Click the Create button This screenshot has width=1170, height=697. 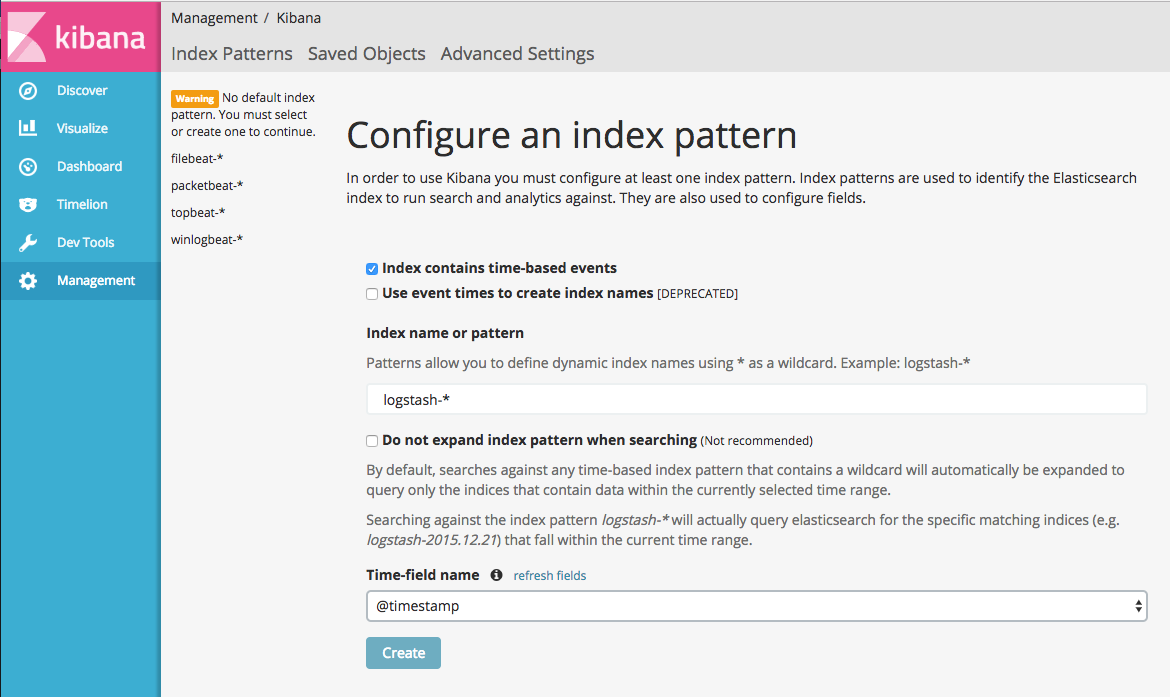pyautogui.click(x=403, y=653)
